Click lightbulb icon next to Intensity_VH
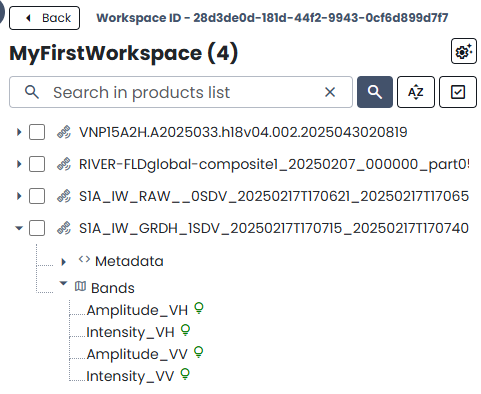Screen dimensions: 481x394 [185, 330]
